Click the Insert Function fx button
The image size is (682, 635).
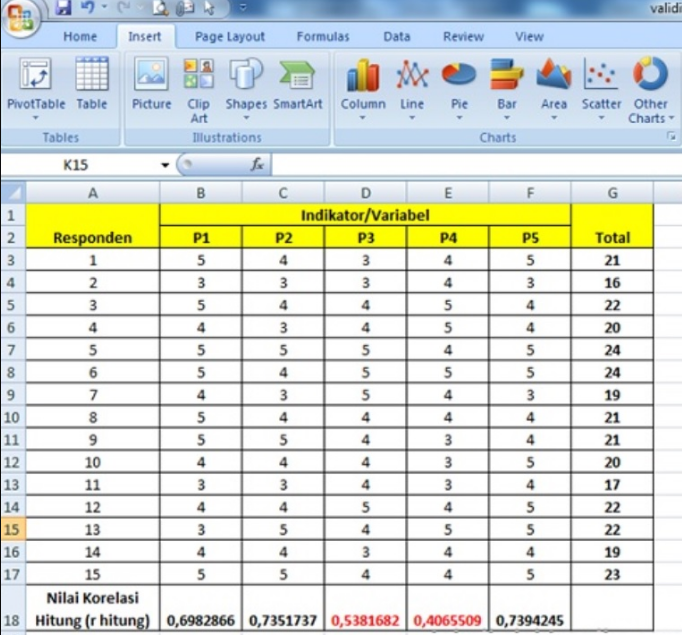click(x=257, y=164)
